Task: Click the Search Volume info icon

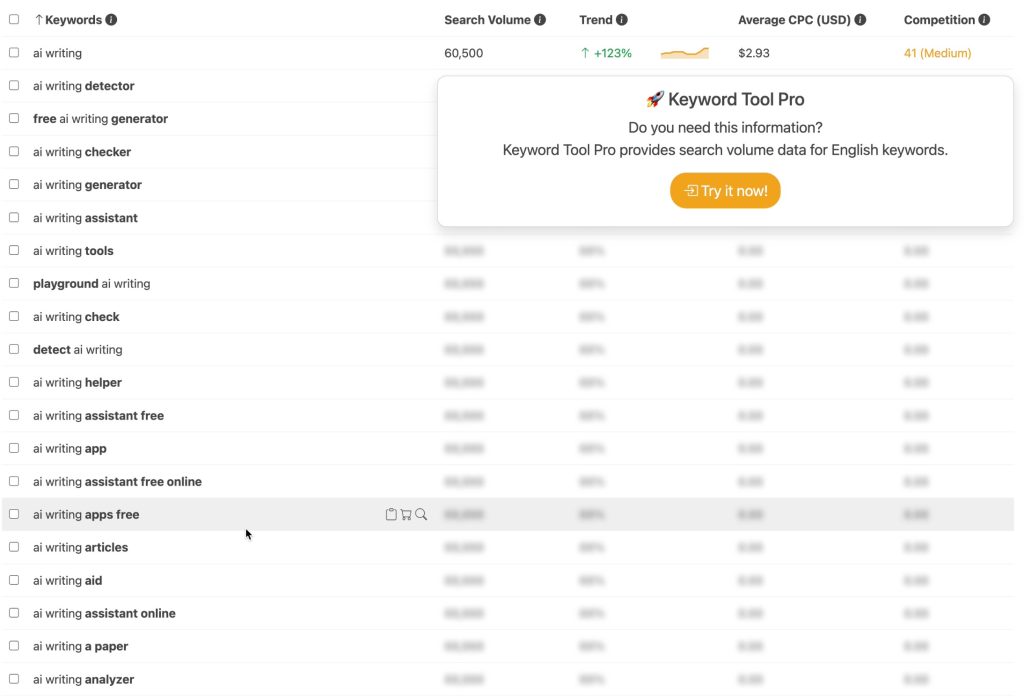Action: tap(540, 20)
